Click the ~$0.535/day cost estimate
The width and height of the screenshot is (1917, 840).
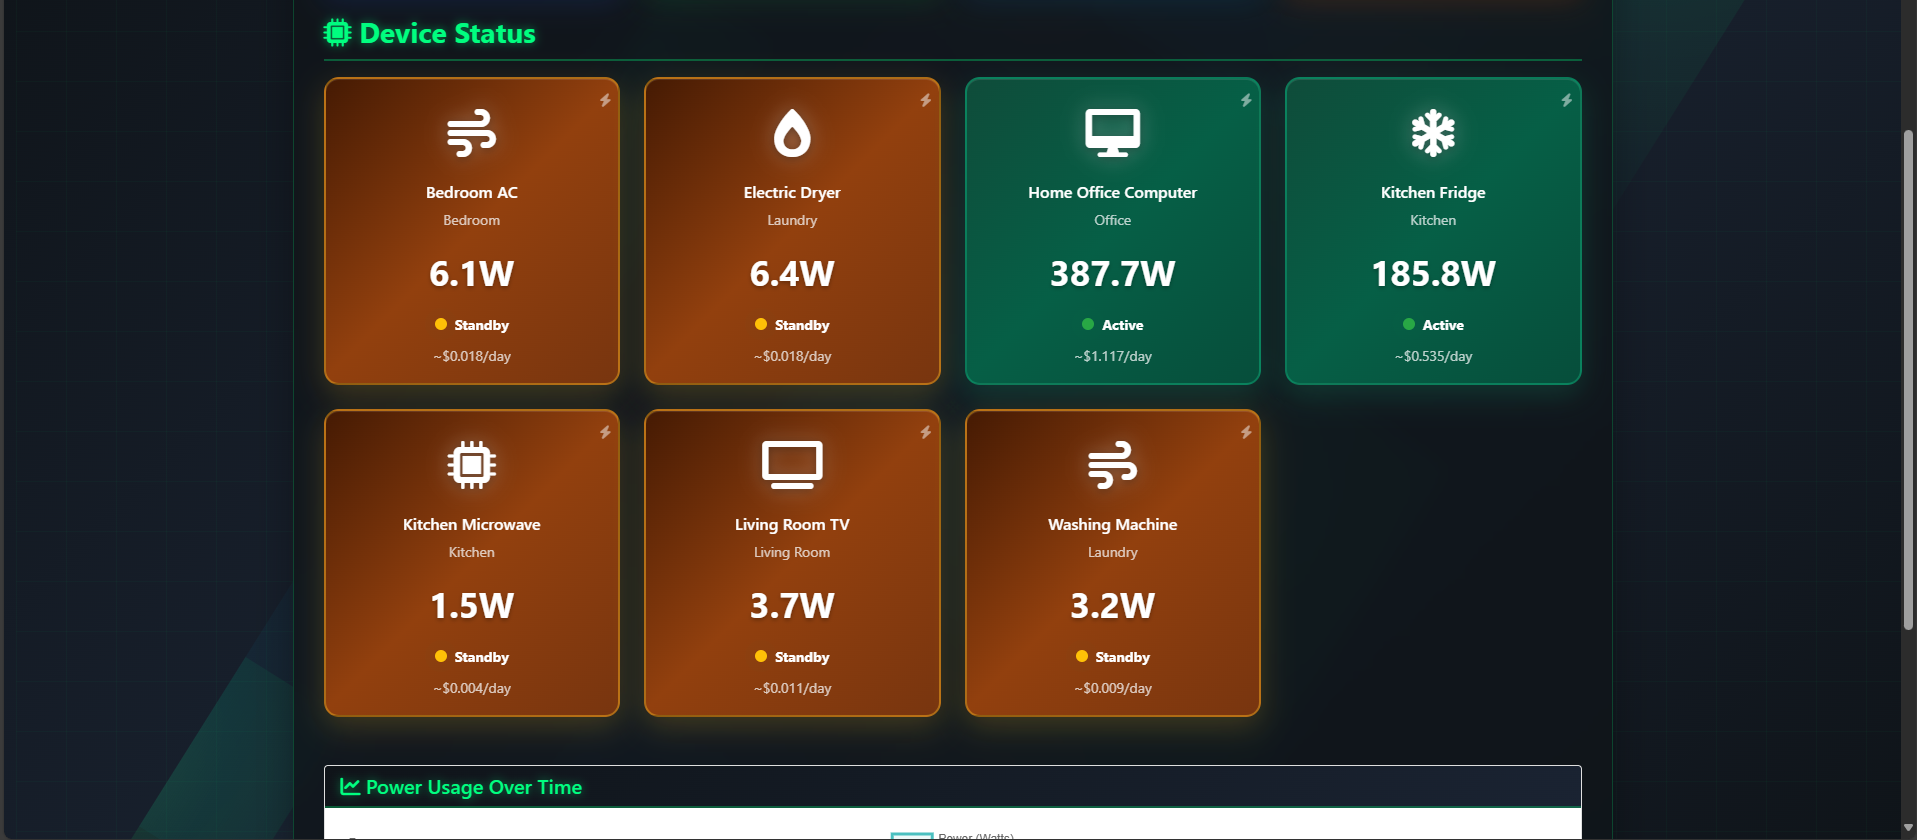pyautogui.click(x=1433, y=356)
